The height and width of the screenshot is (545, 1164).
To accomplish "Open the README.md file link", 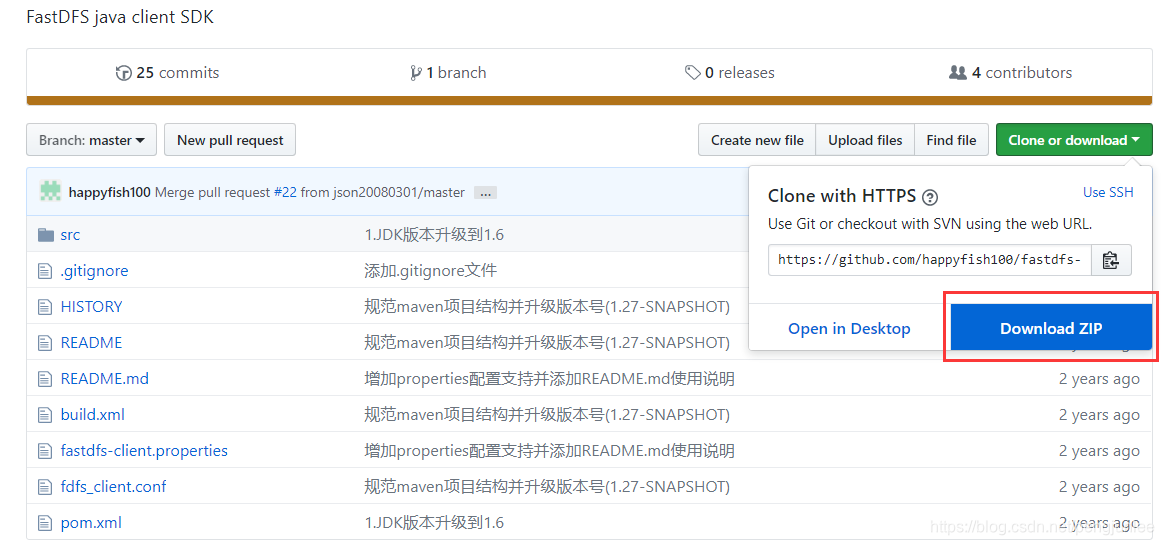I will (x=105, y=379).
